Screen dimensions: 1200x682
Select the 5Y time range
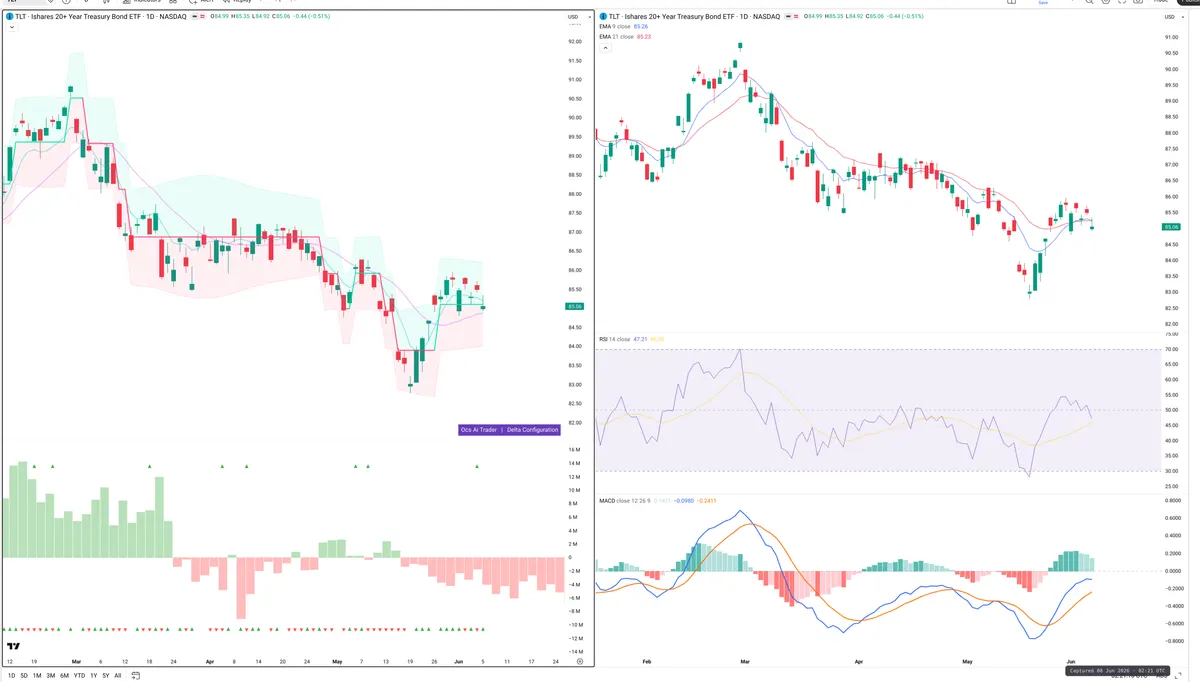(106, 675)
